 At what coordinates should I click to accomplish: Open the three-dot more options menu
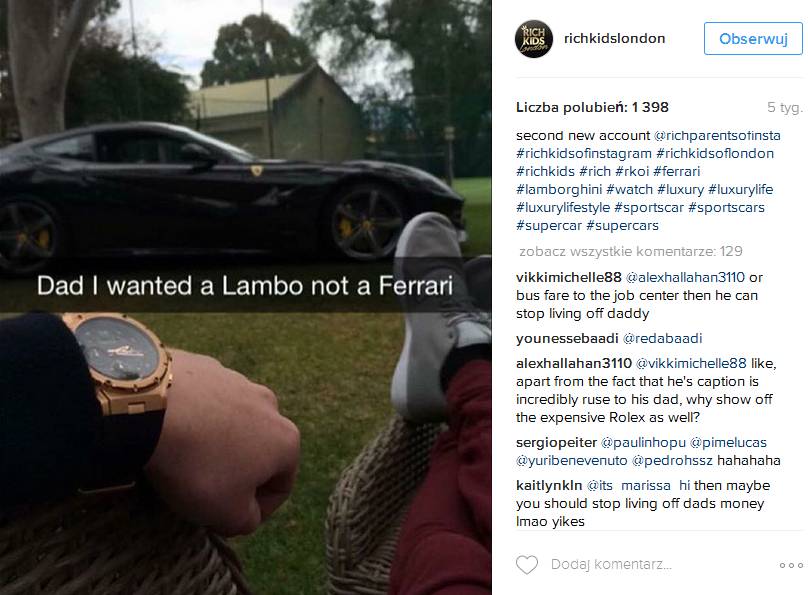791,565
